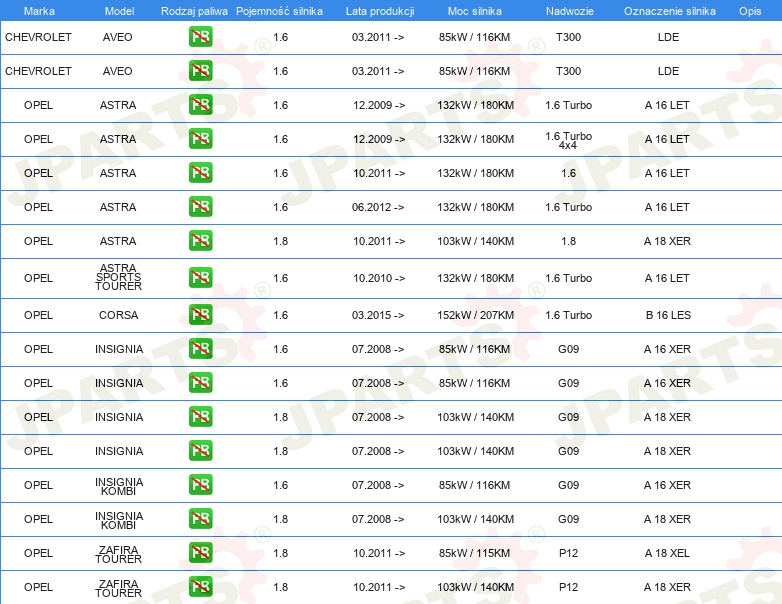
Task: Click petrol icon in Astra A 18 XER row
Action: 200,240
